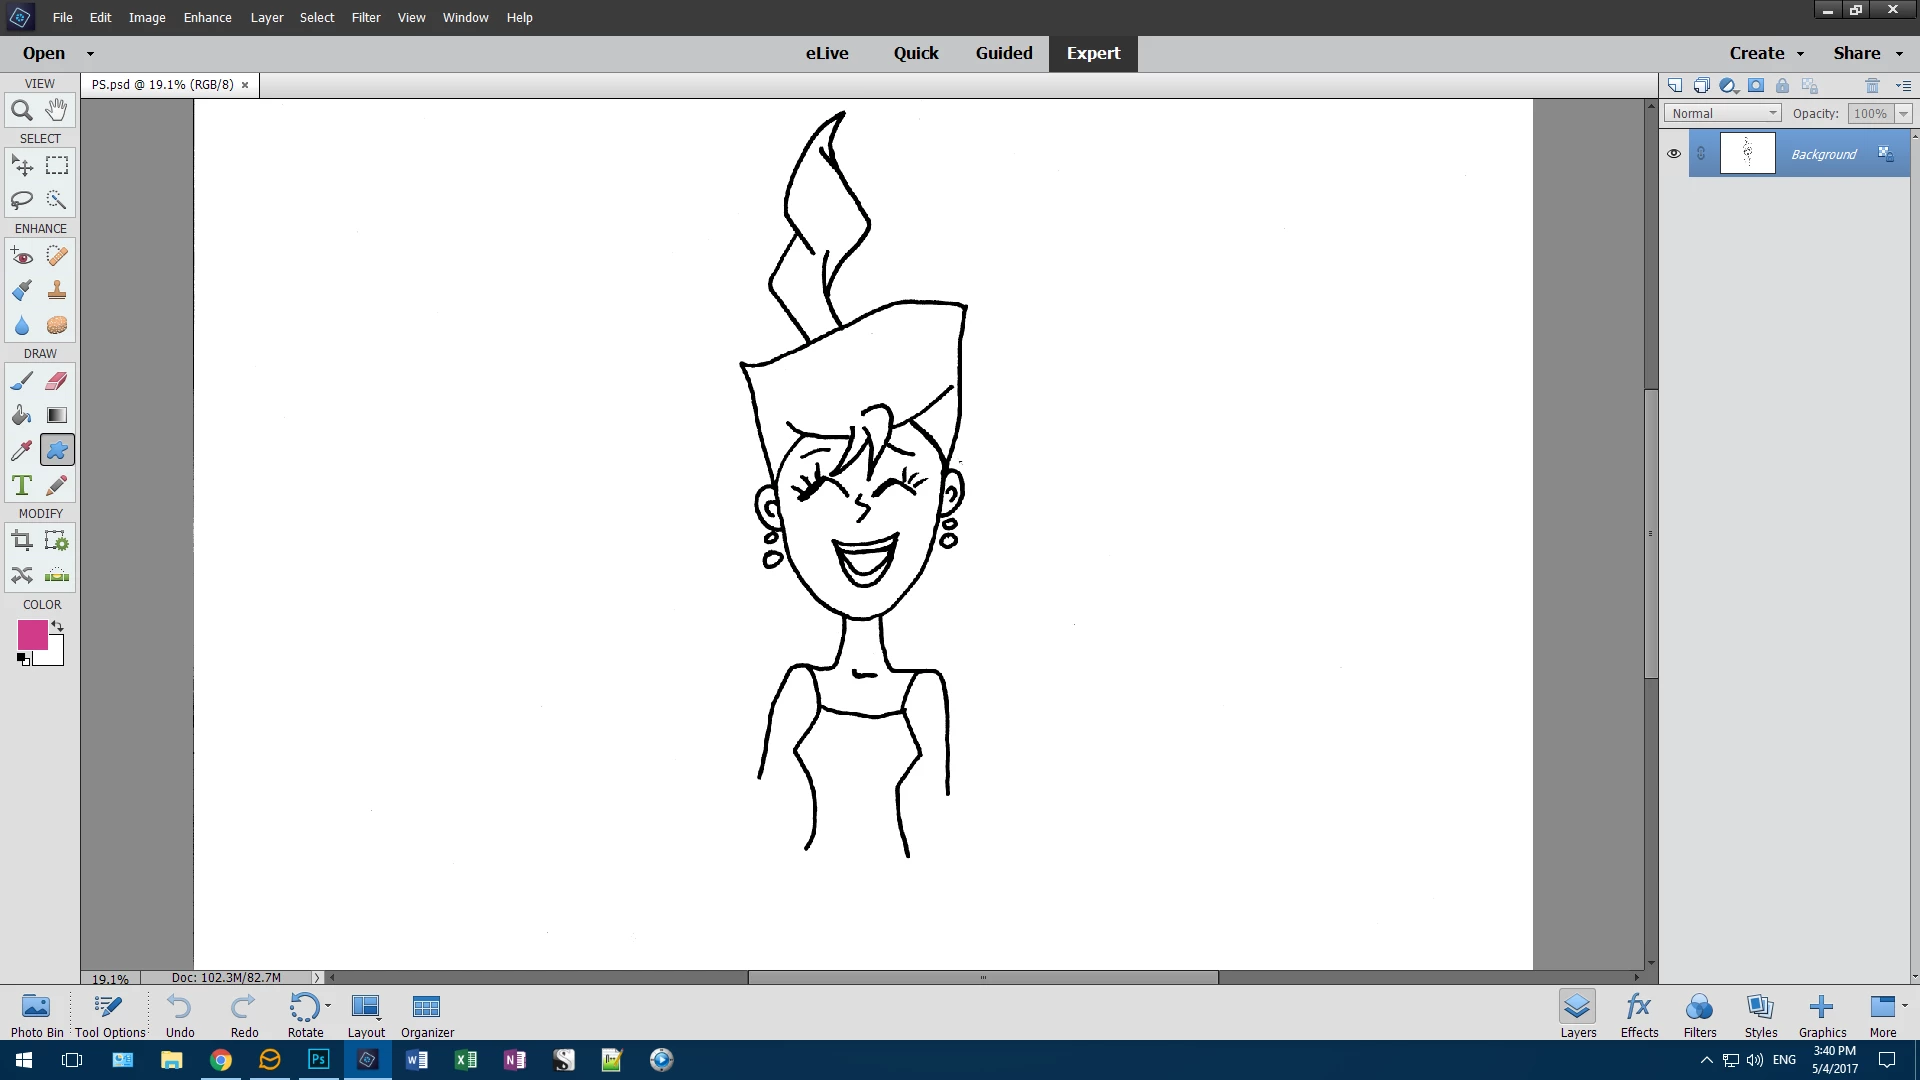Hide the Background layer with eye icon
This screenshot has width=1920, height=1080.
1673,154
